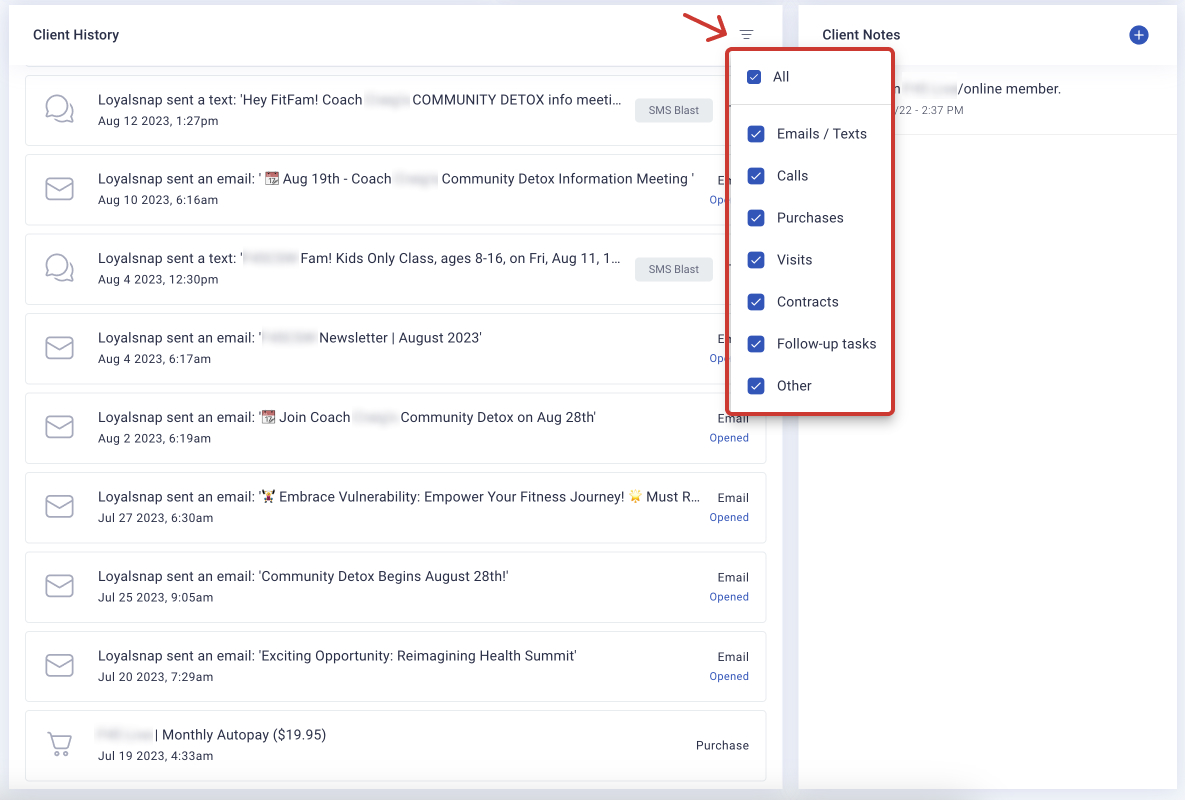Click Opened status on Aug 2 email
The image size is (1185, 800).
tap(729, 438)
